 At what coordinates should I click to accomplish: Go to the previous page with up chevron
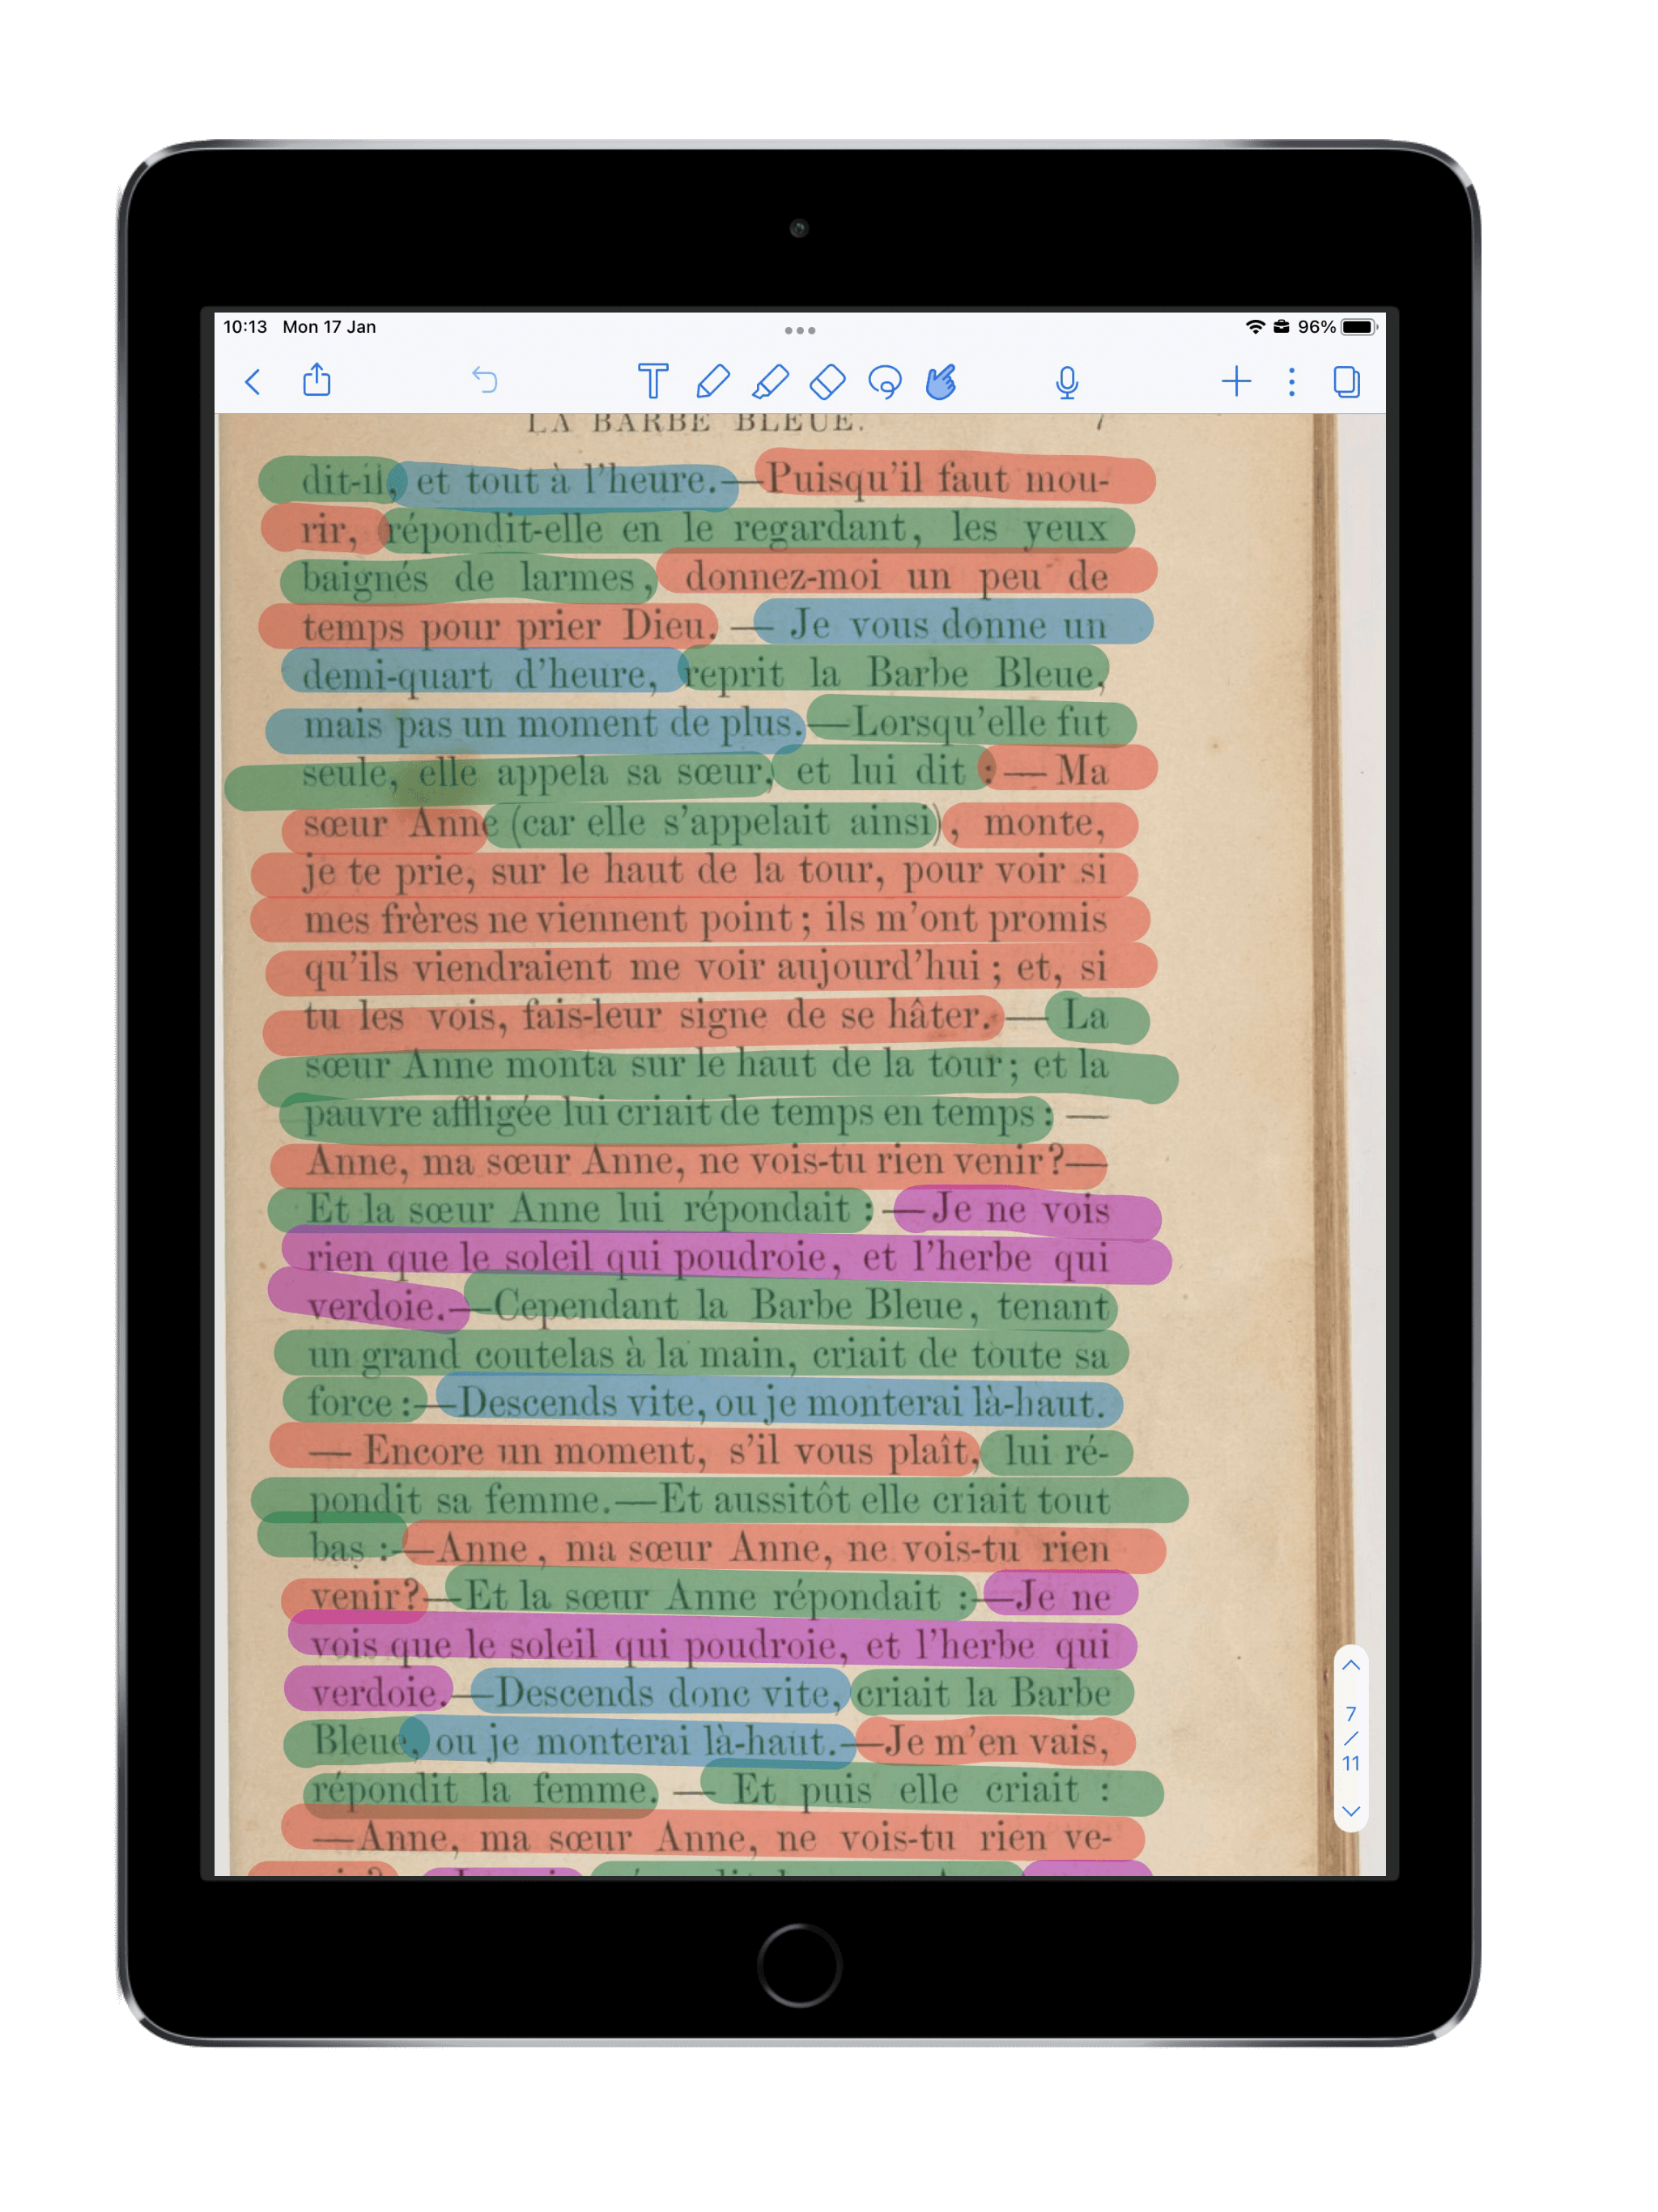[x=1350, y=1665]
